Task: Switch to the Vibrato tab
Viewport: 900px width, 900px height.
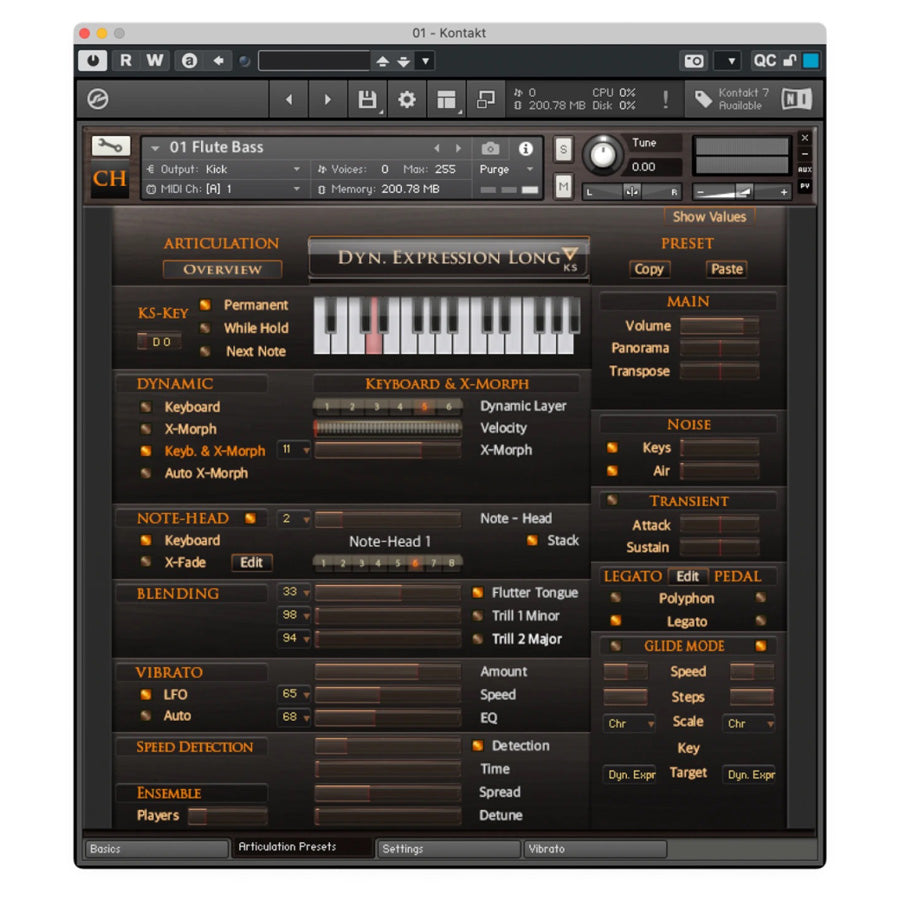Action: tap(595, 849)
